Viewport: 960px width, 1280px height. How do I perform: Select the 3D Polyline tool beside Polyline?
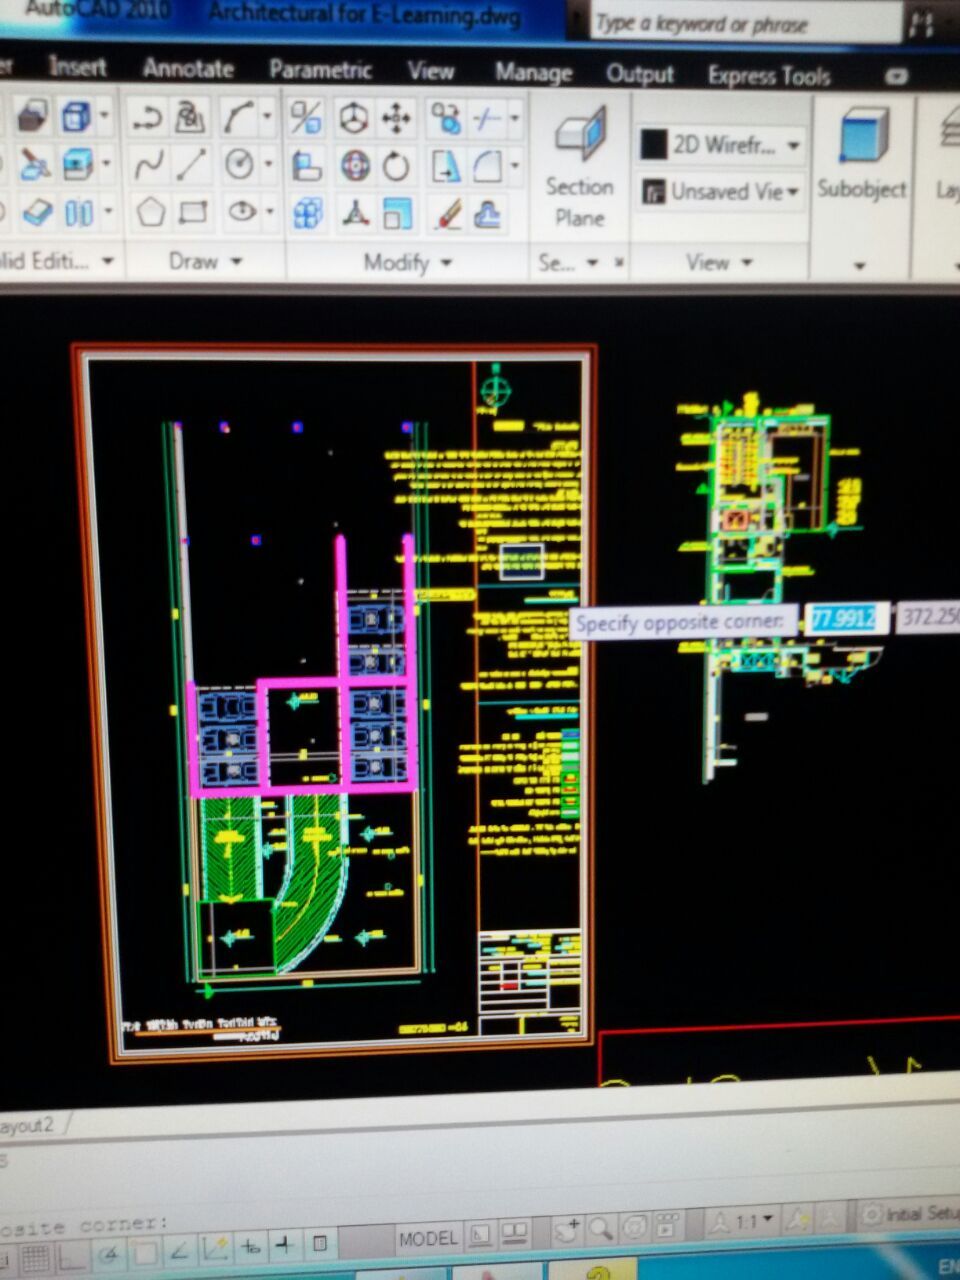pyautogui.click(x=191, y=119)
